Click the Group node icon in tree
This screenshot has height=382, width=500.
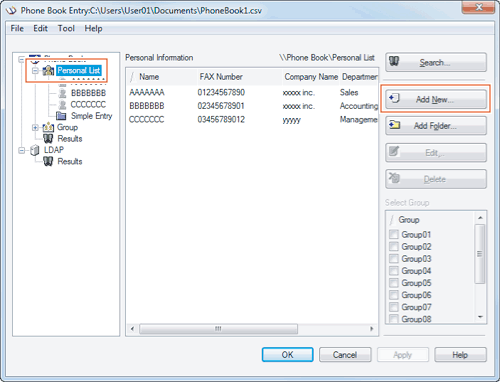pyautogui.click(x=49, y=127)
